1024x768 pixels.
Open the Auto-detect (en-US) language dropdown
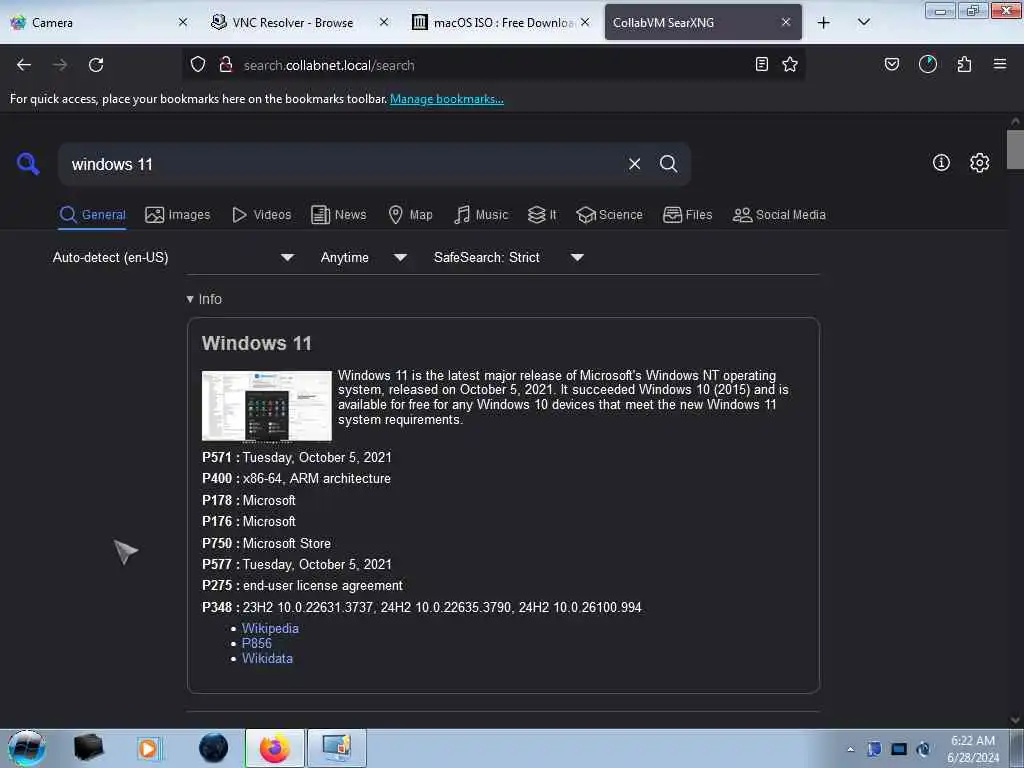pos(173,257)
